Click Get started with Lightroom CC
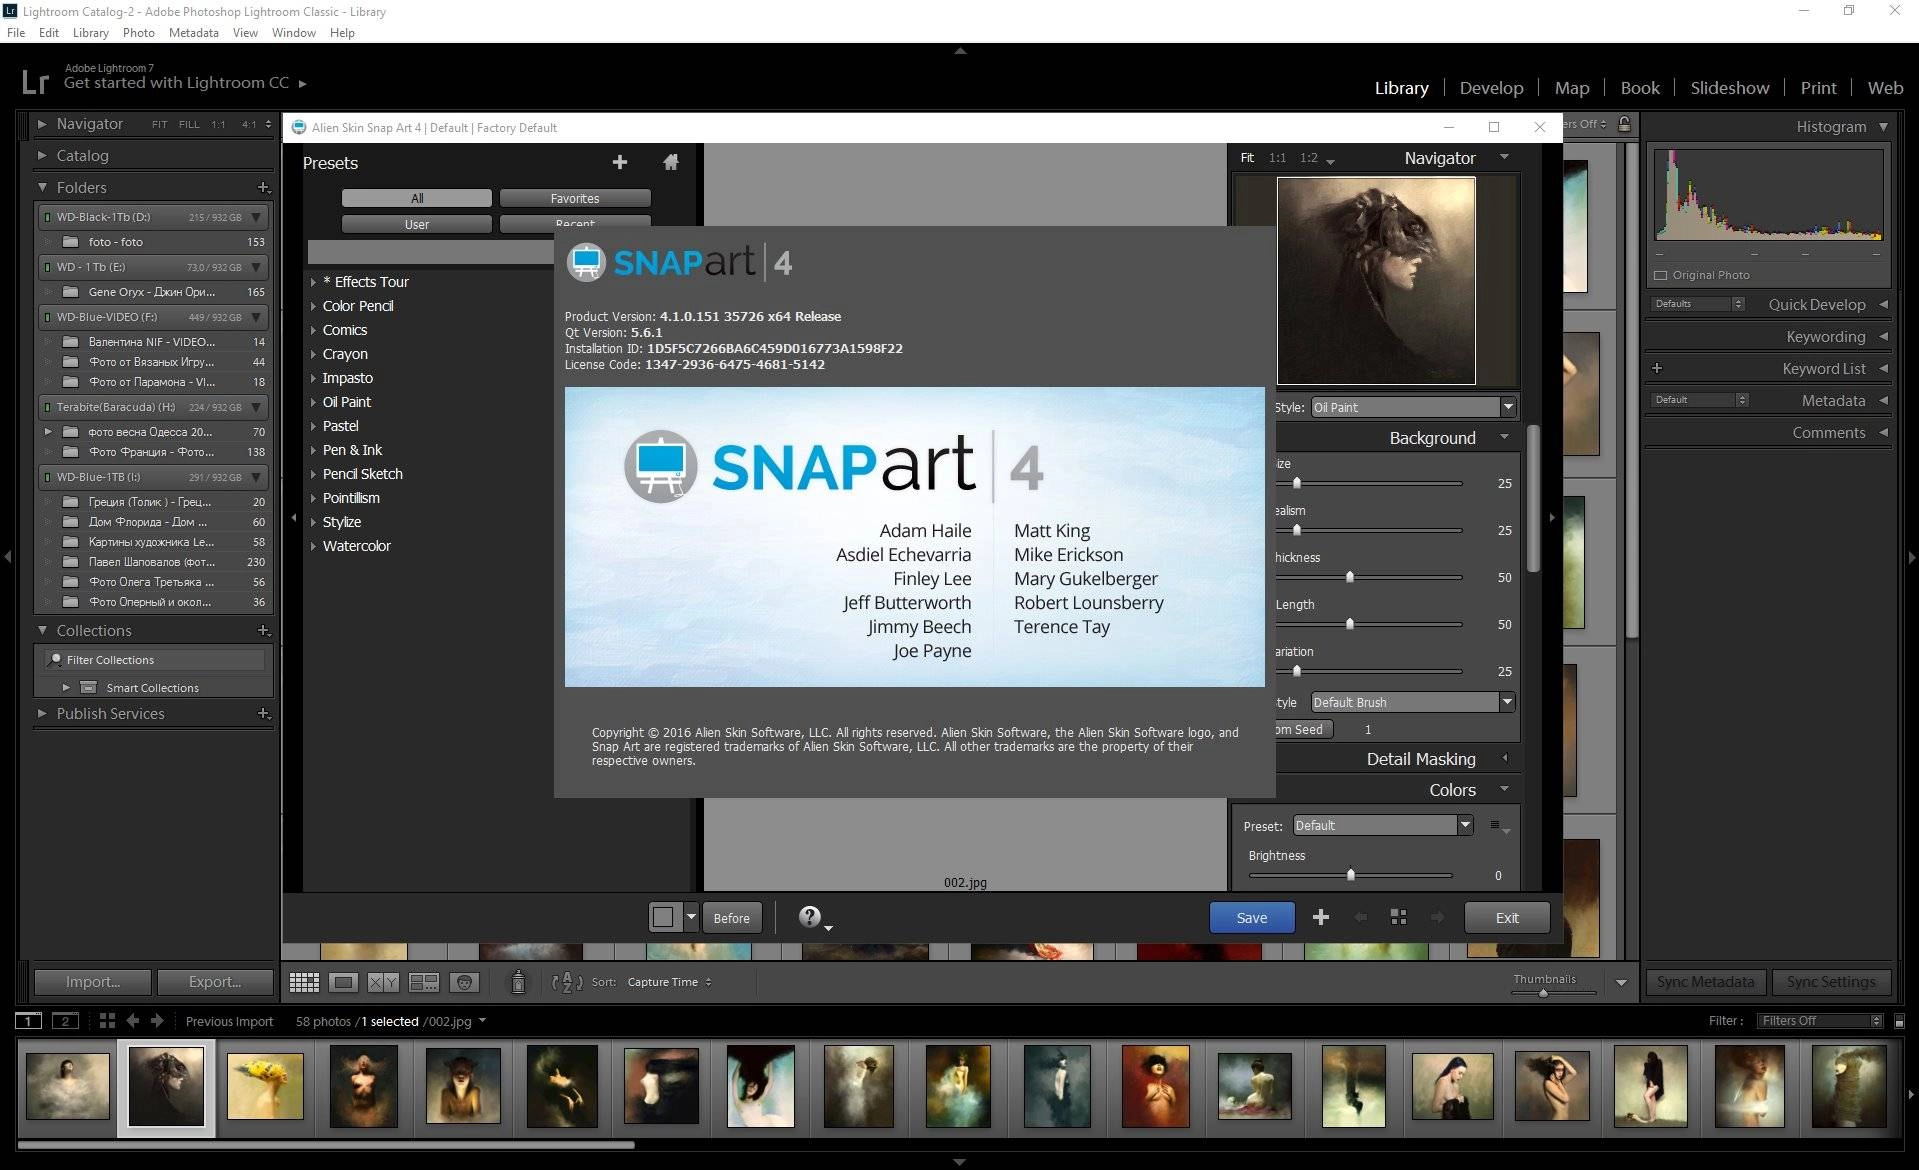The image size is (1919, 1170). click(x=176, y=83)
